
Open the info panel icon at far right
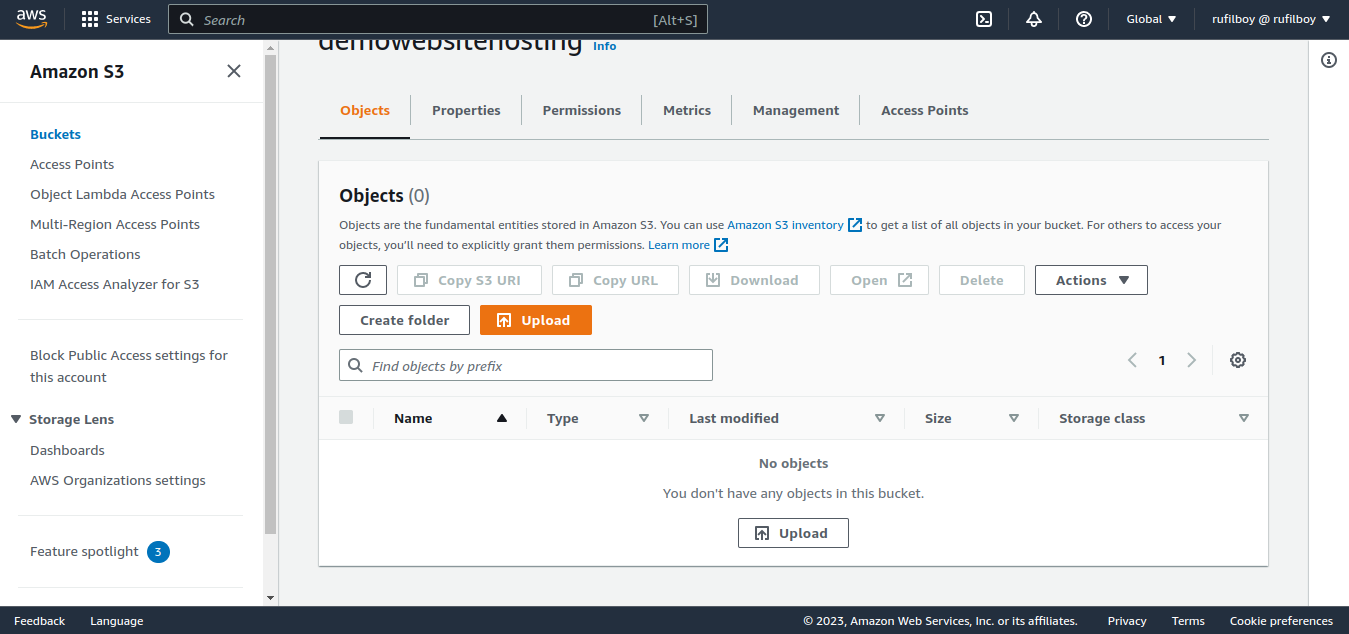click(x=1329, y=60)
